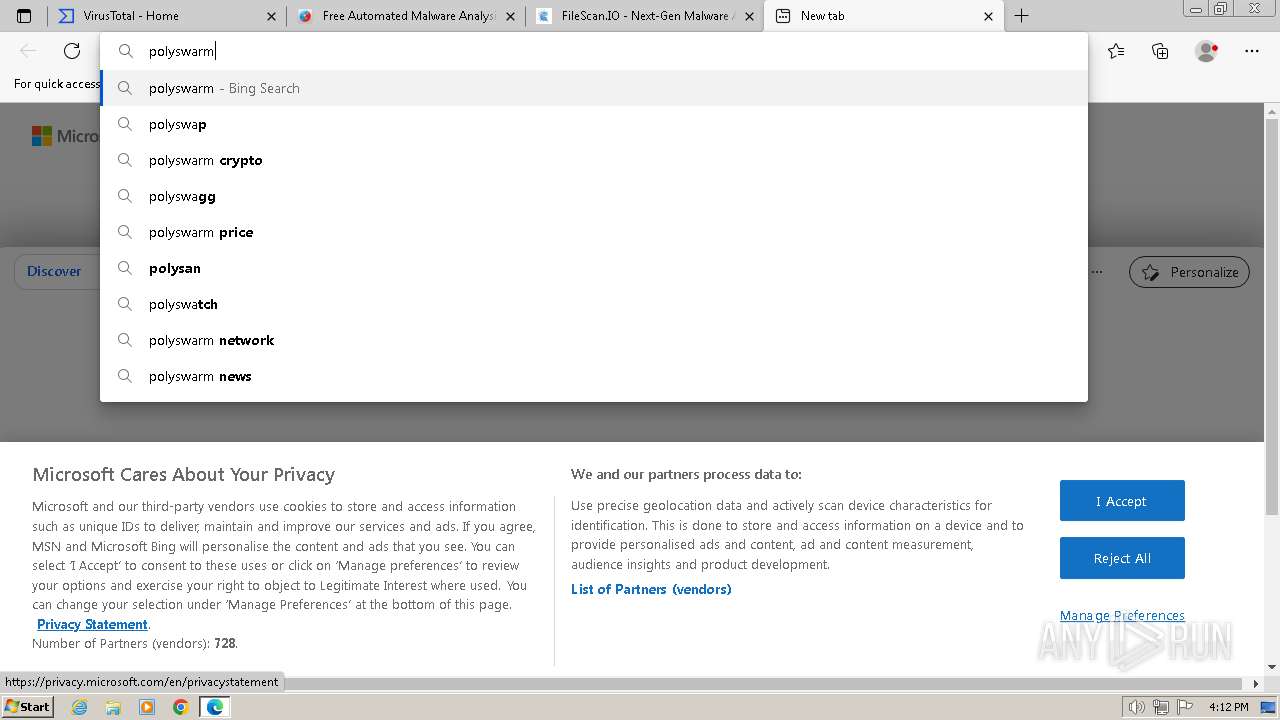Screen dimensions: 1280x720
Task: Select the 'polysan' suggestion
Action: click(594, 268)
